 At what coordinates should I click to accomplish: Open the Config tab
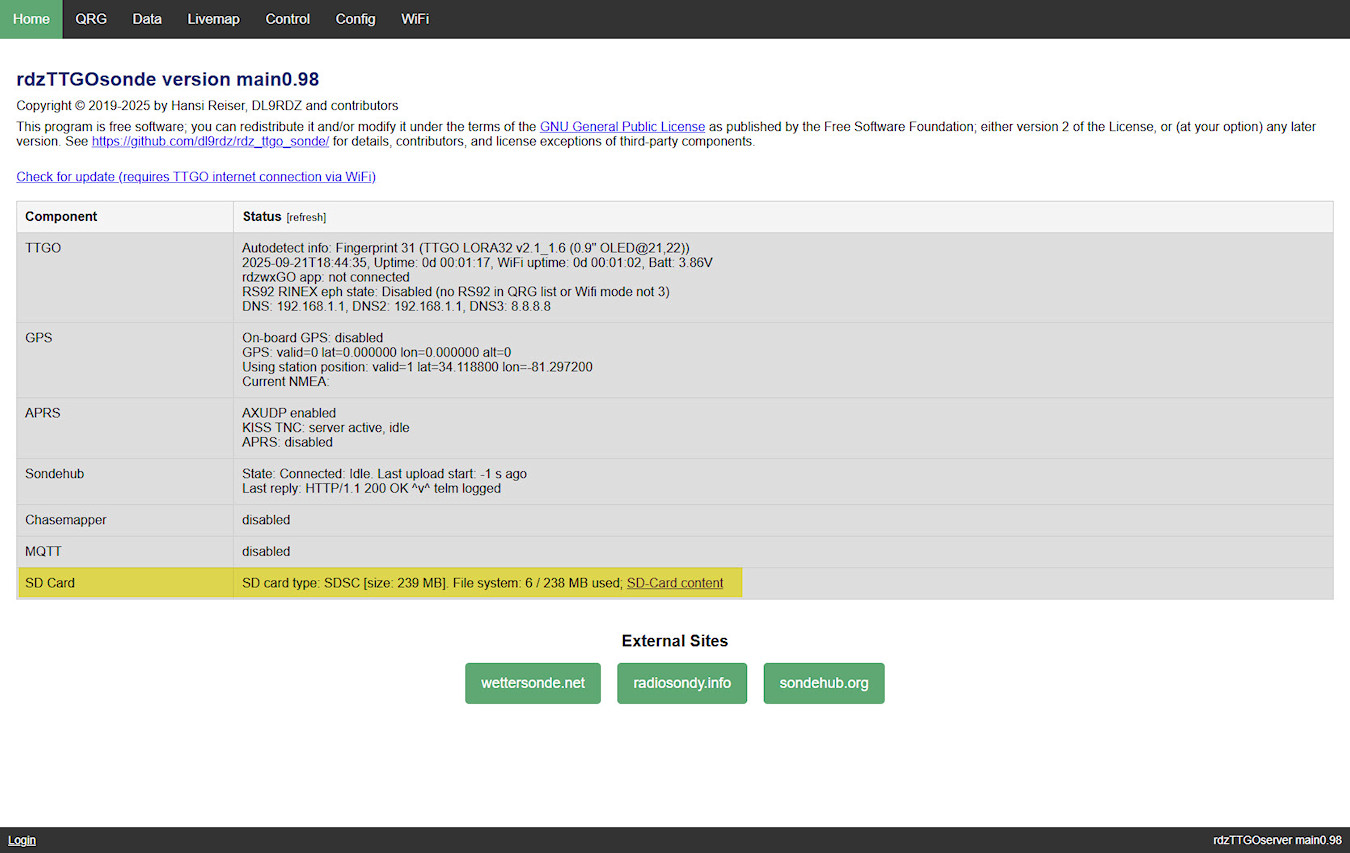355,19
